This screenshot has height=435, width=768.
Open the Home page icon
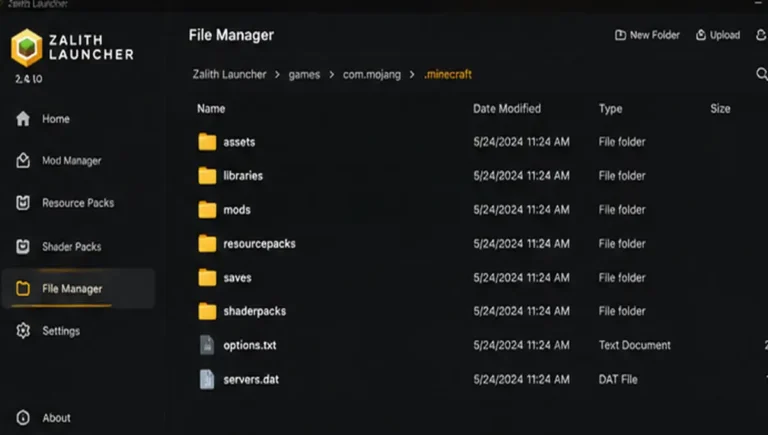point(23,119)
